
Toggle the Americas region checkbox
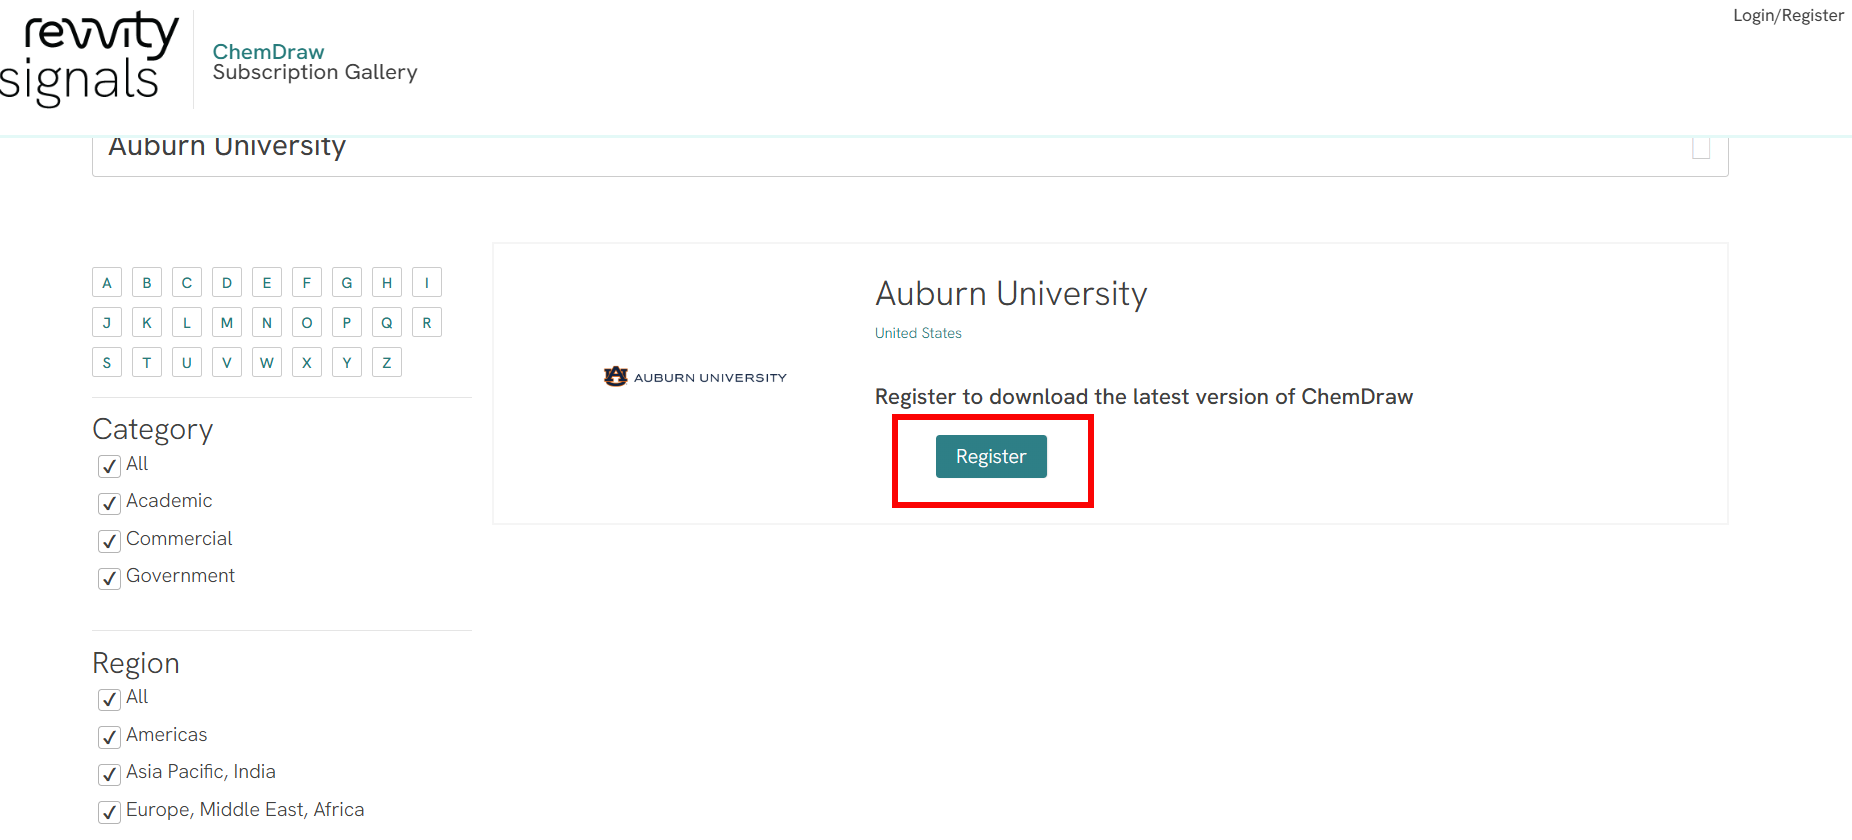pos(109,737)
